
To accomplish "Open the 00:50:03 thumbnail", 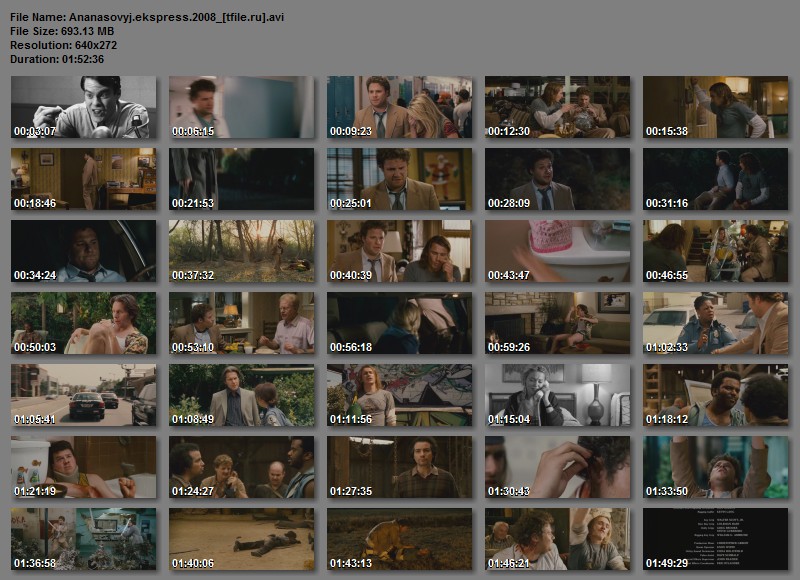I will click(84, 323).
